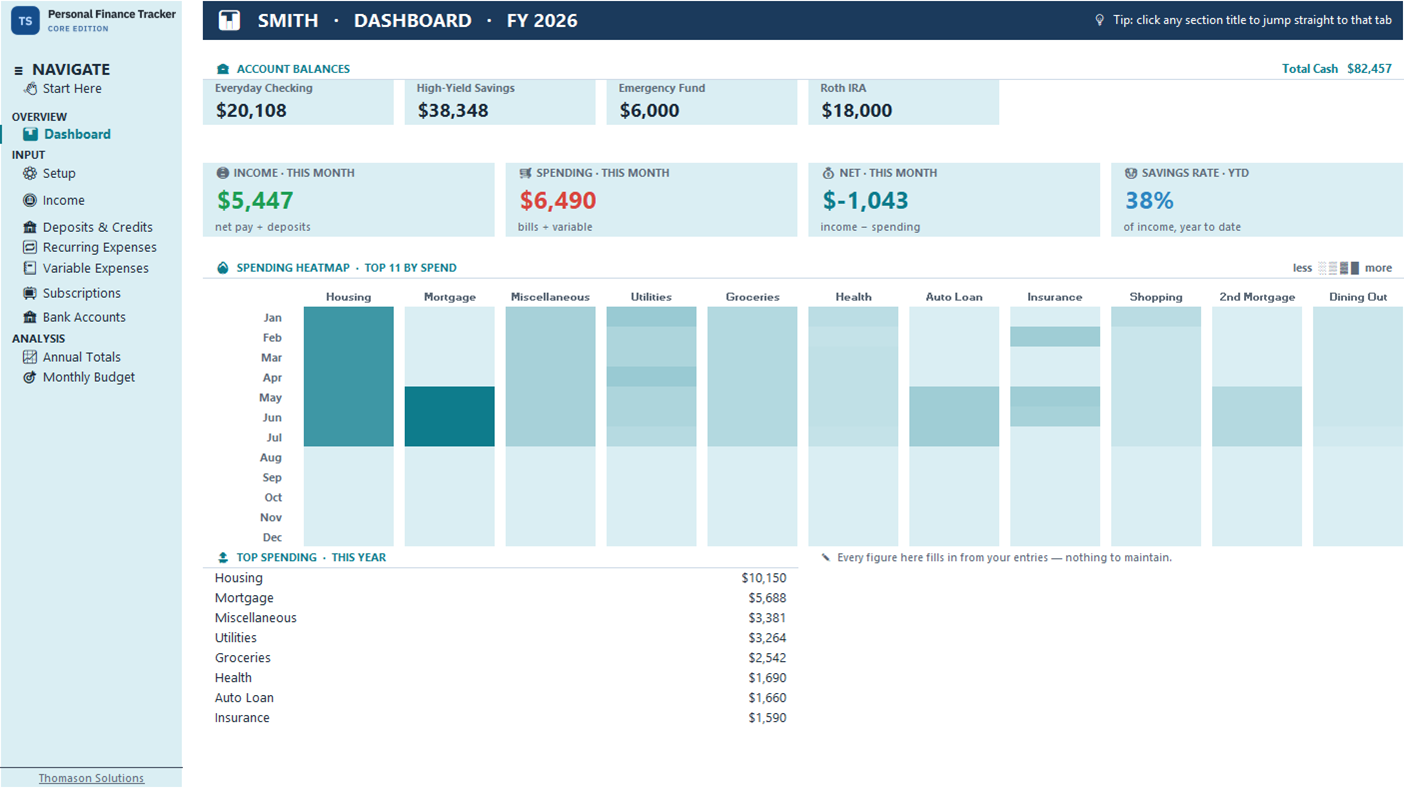Select the Emergency Fund card
The width and height of the screenshot is (1404, 788).
point(702,102)
